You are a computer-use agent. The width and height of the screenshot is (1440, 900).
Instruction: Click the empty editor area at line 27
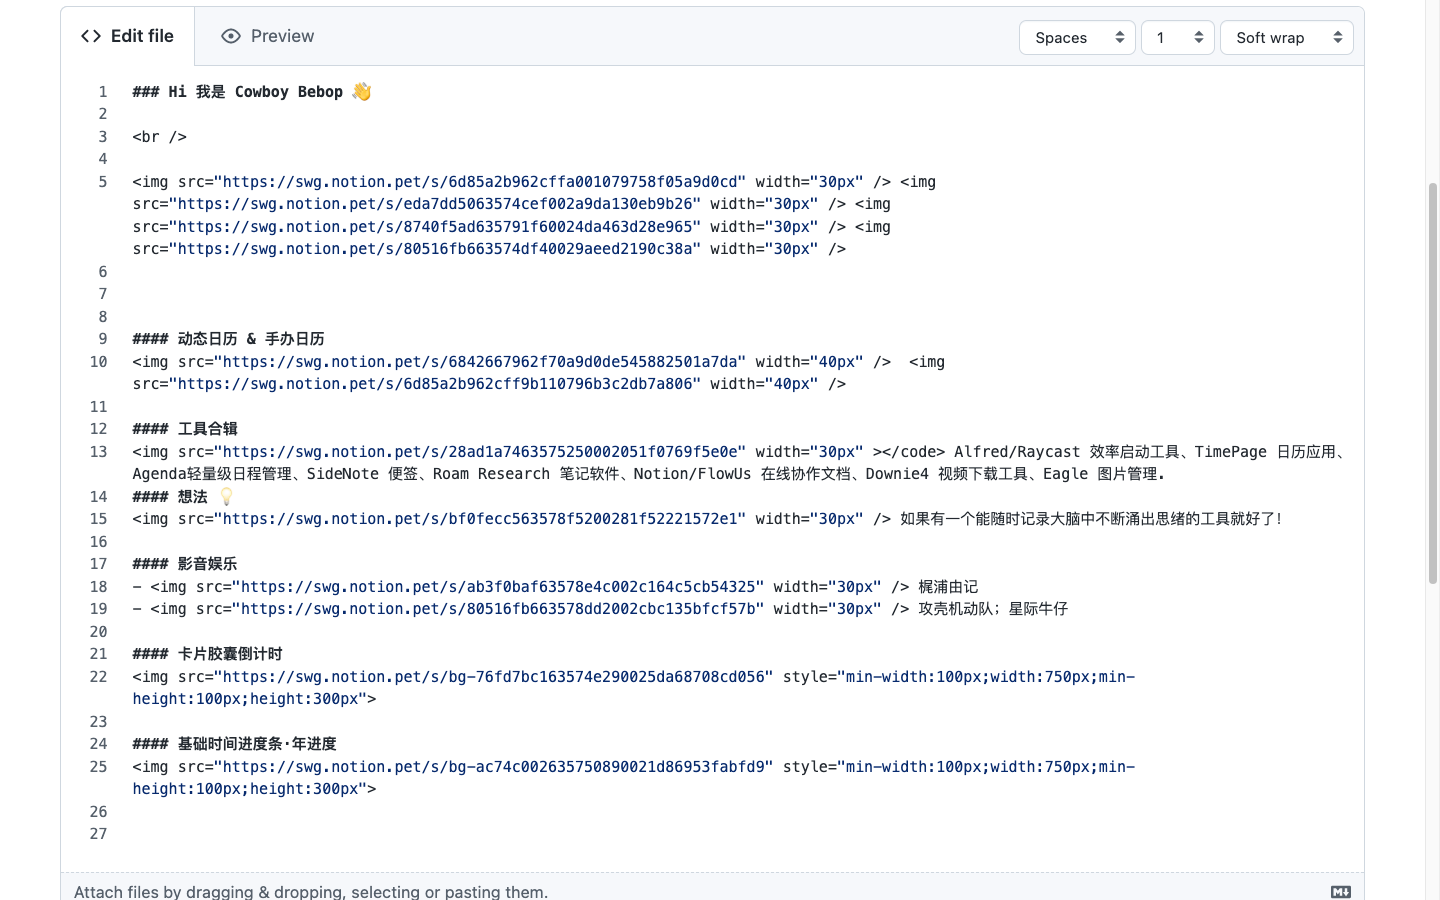(400, 833)
